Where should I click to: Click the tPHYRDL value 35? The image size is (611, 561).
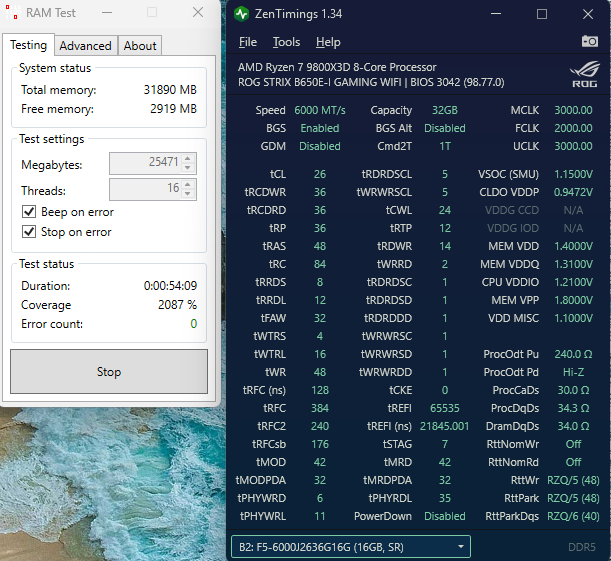coord(445,498)
